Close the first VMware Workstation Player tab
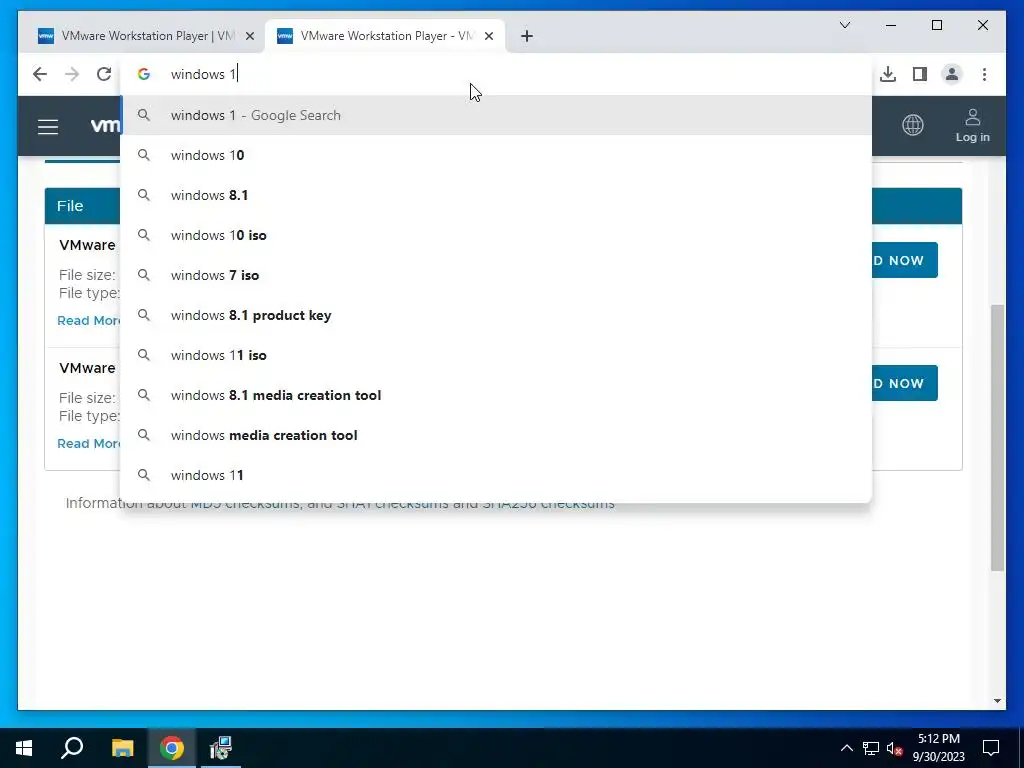Viewport: 1024px width, 768px height. (x=249, y=37)
